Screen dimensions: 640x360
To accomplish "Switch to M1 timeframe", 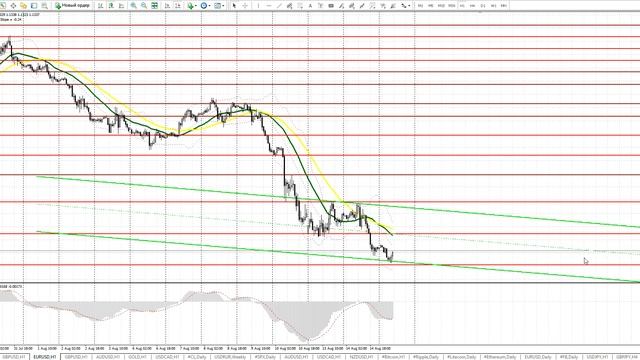I will [420, 6].
